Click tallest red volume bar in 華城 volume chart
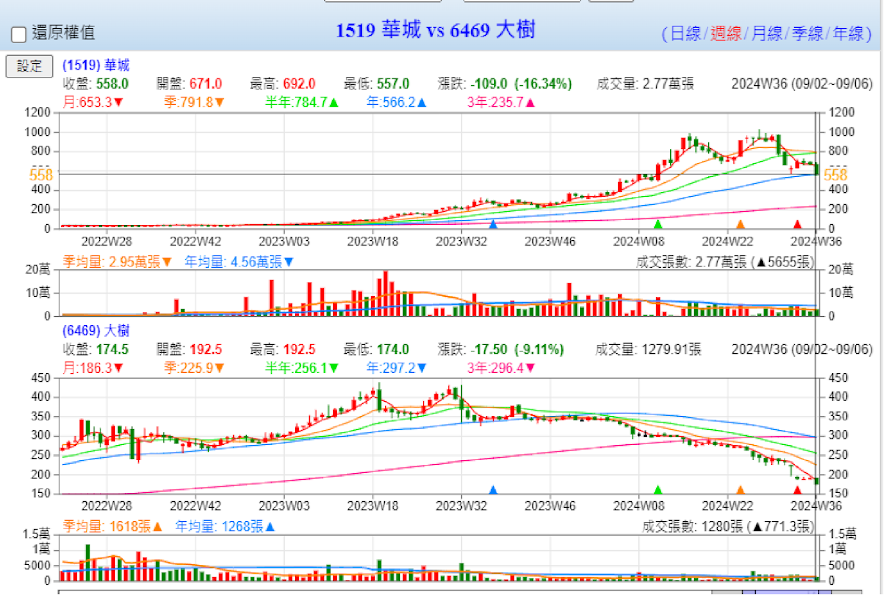 385,294
